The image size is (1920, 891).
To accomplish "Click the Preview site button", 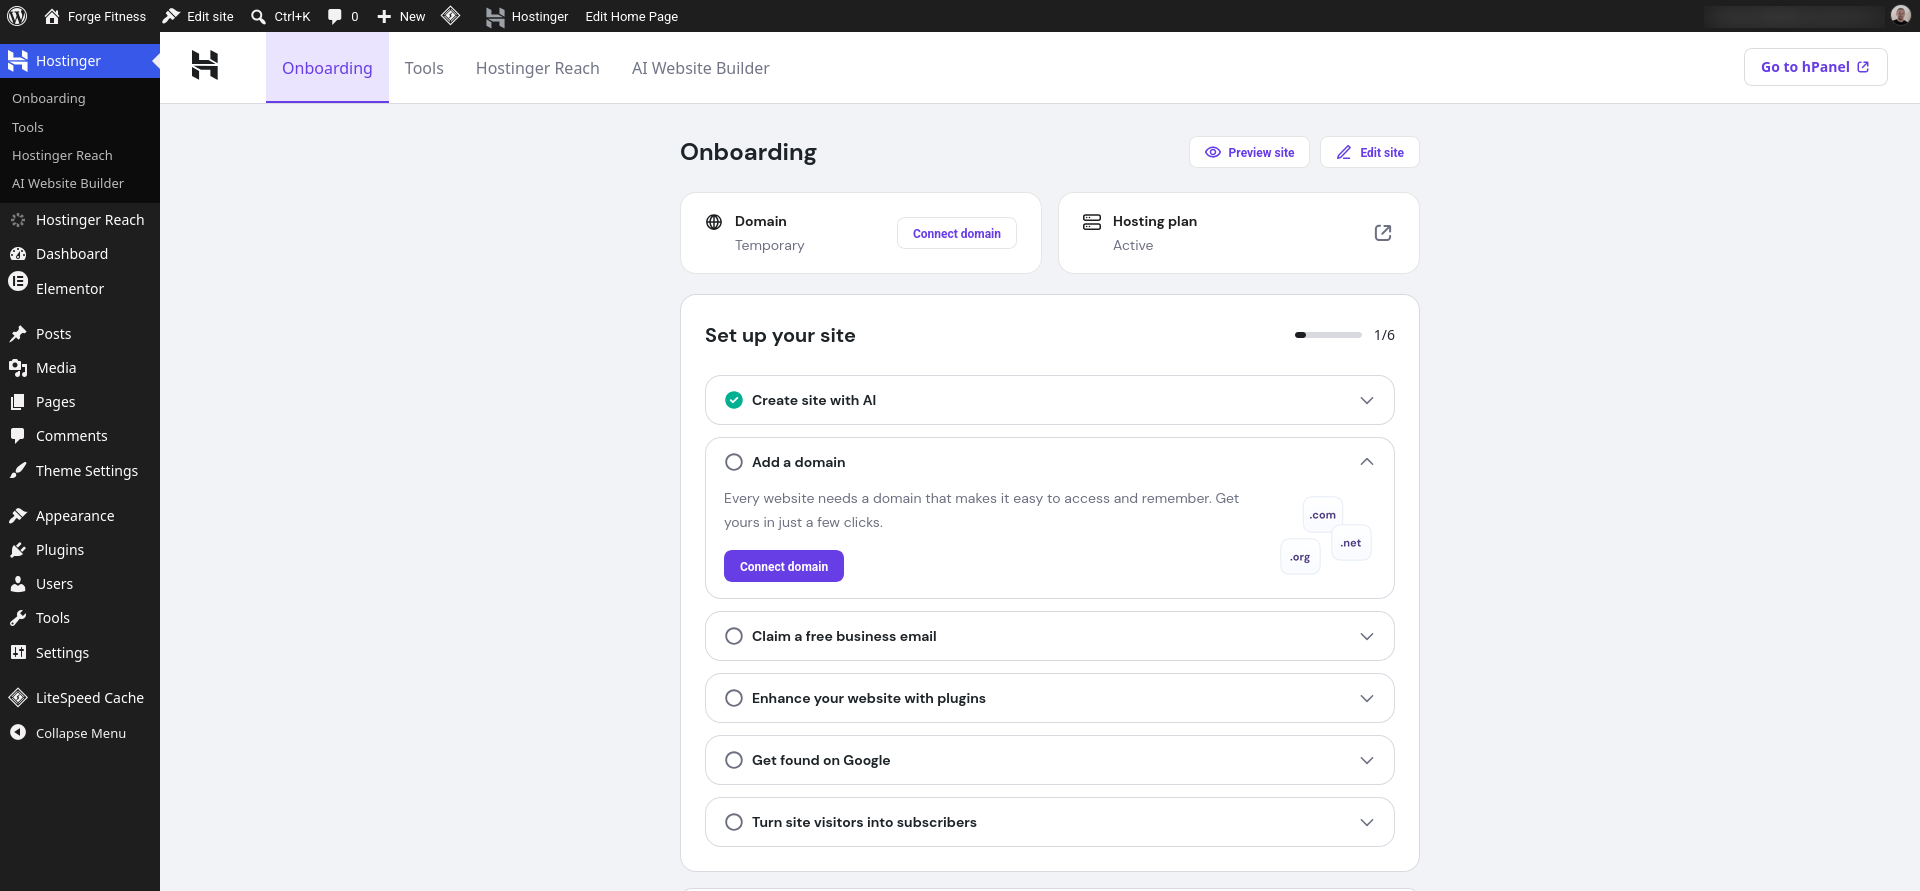I will (x=1249, y=152).
